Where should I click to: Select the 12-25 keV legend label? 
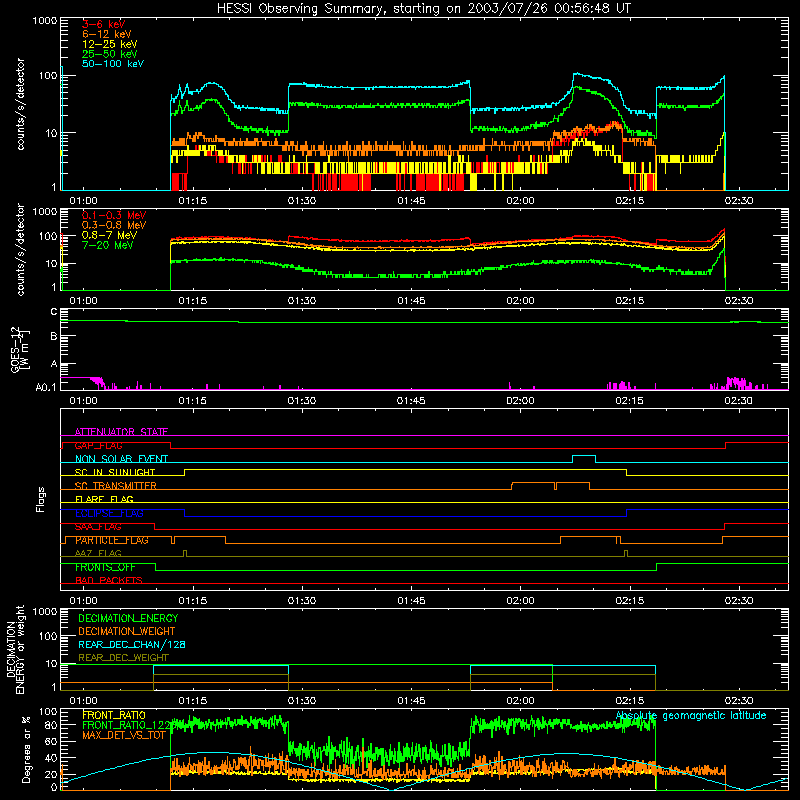(x=110, y=44)
